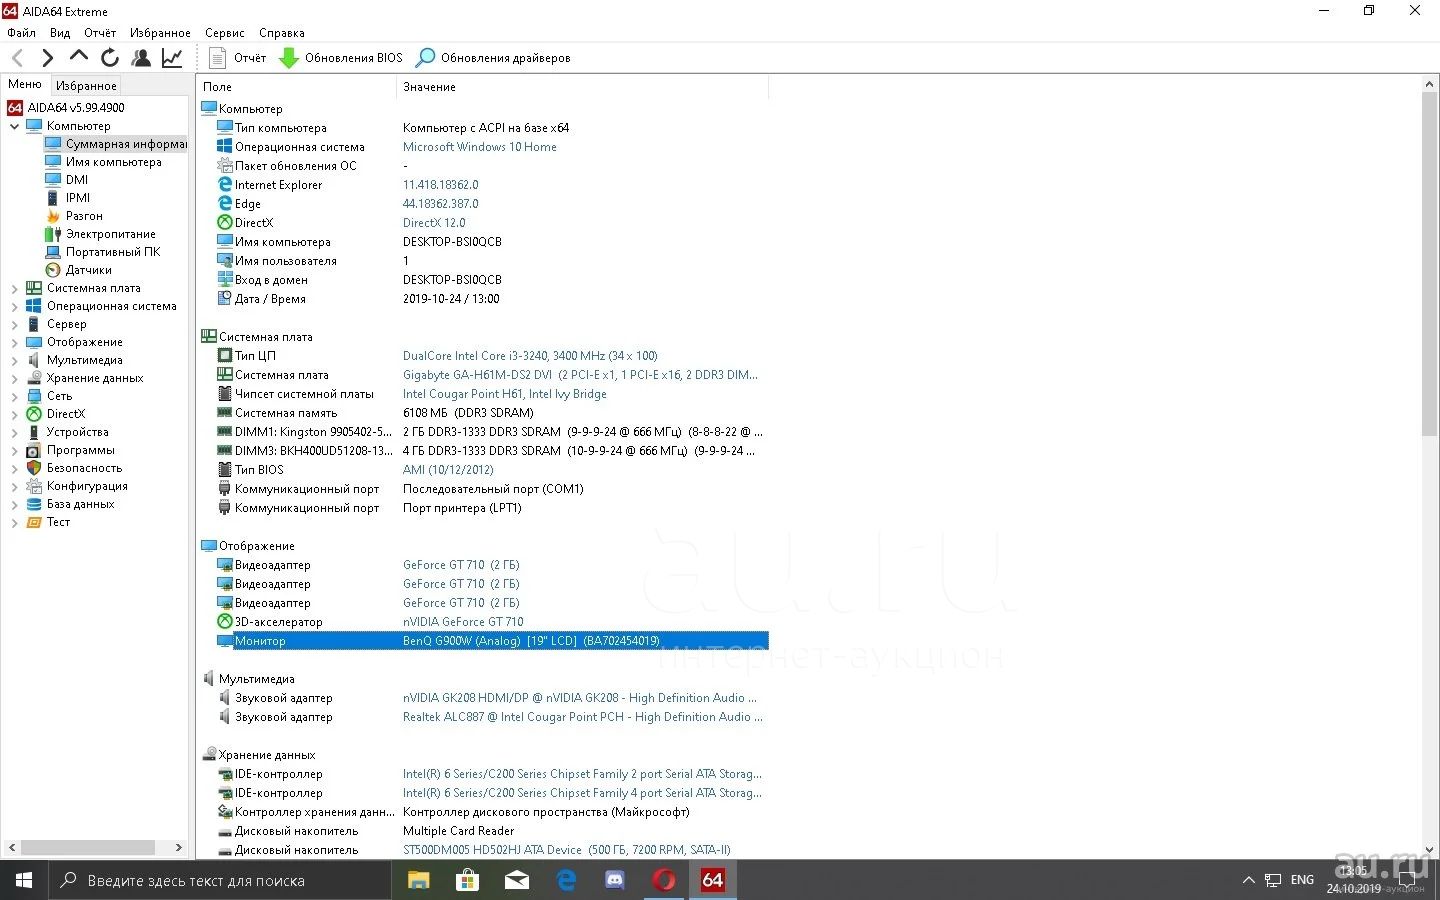This screenshot has width=1440, height=900.
Task: Click the Программы tree icon
Action: 34,450
